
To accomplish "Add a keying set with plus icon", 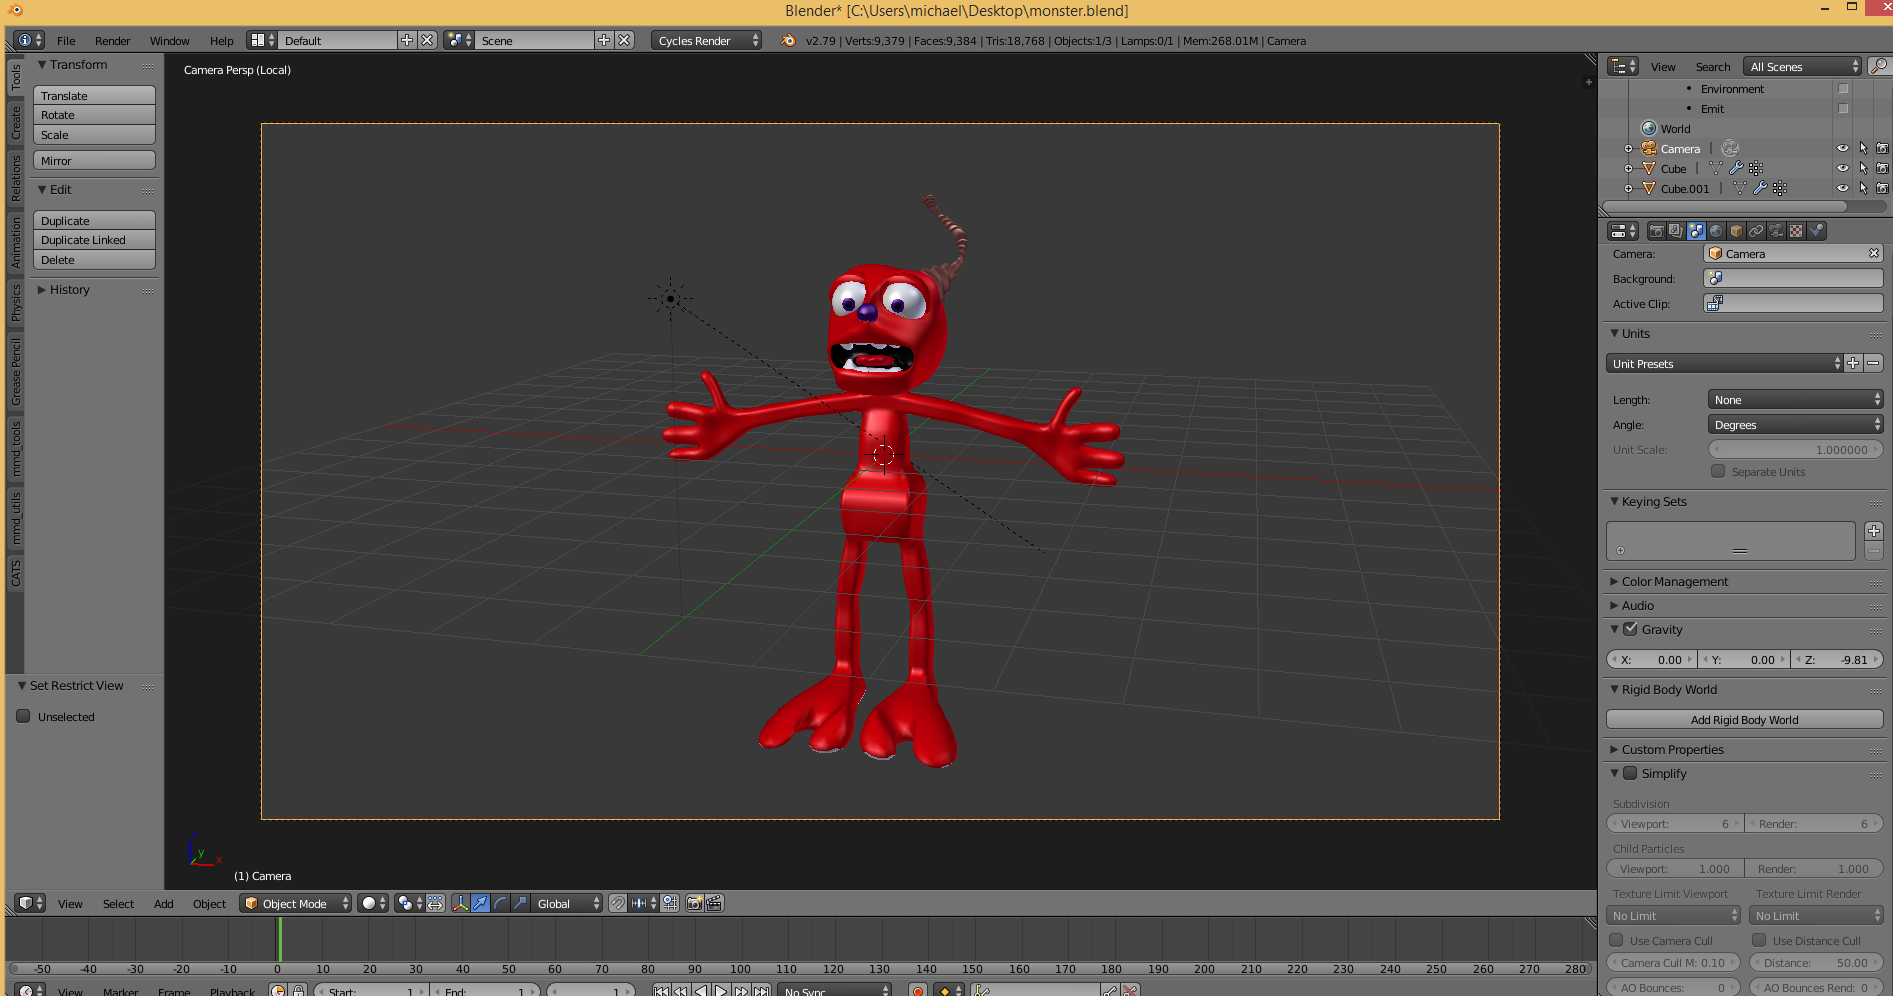I will pos(1874,531).
